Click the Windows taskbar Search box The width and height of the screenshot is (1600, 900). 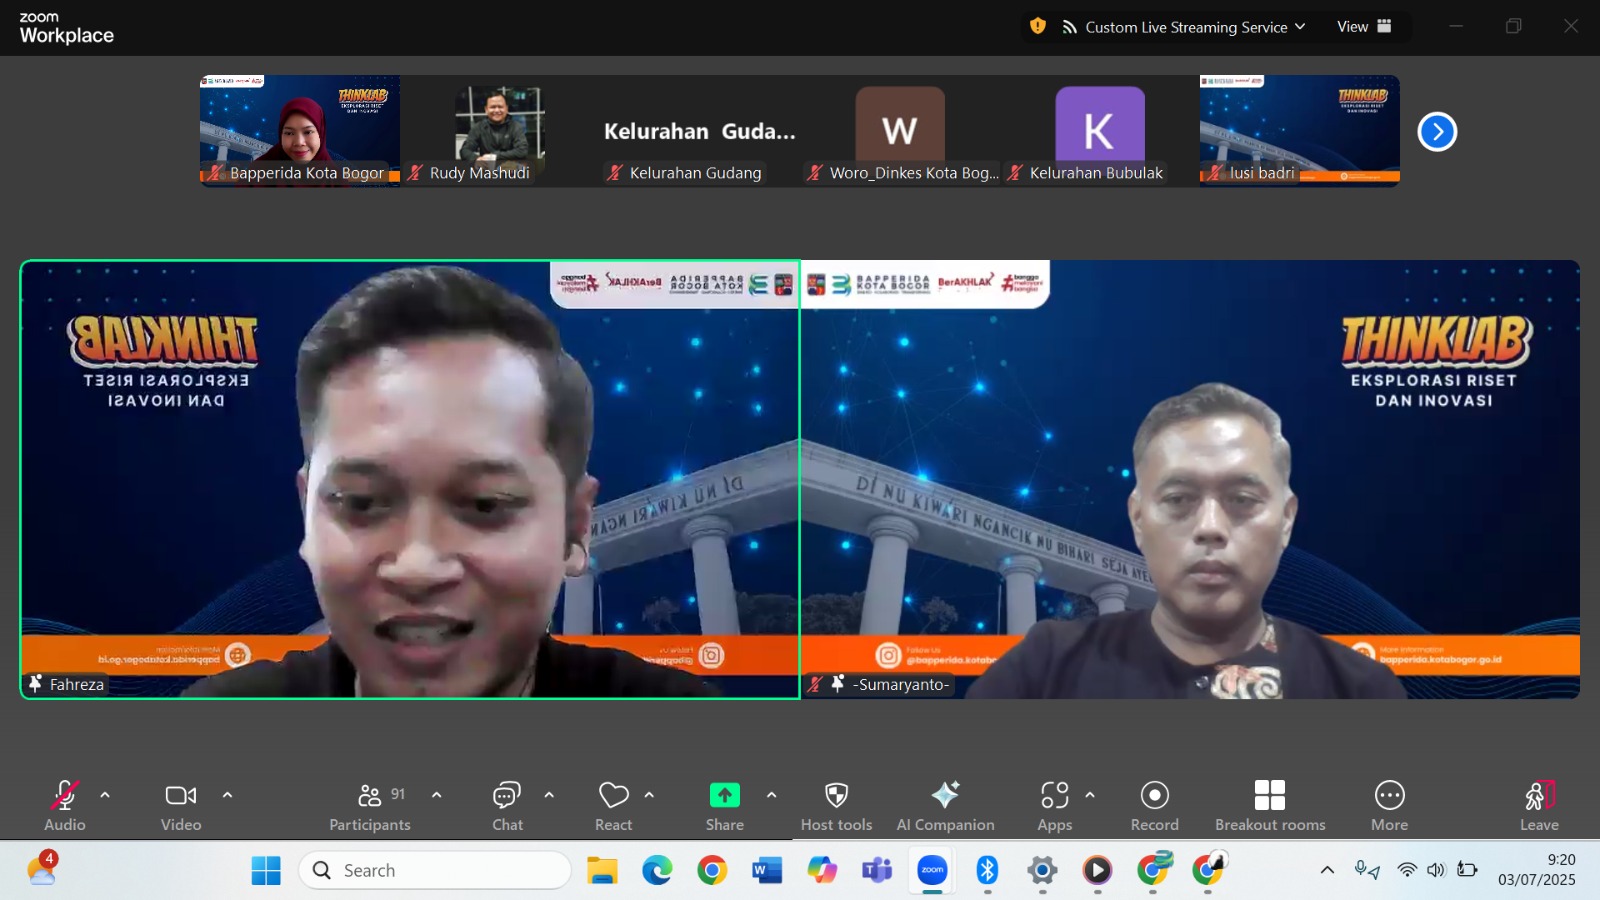[435, 870]
